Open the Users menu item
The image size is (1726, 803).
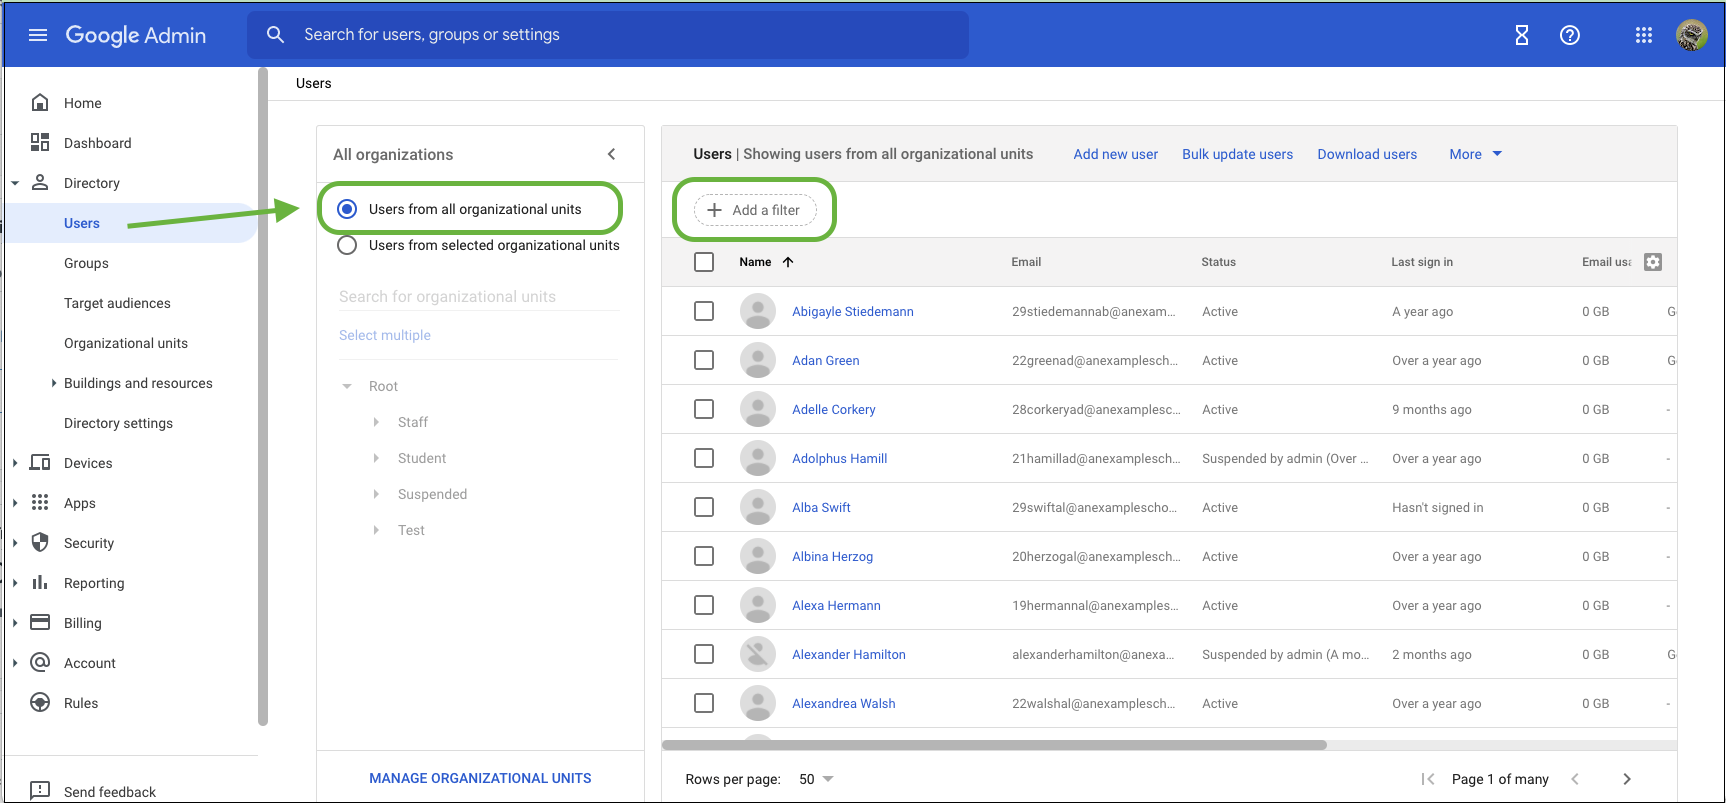tap(82, 223)
